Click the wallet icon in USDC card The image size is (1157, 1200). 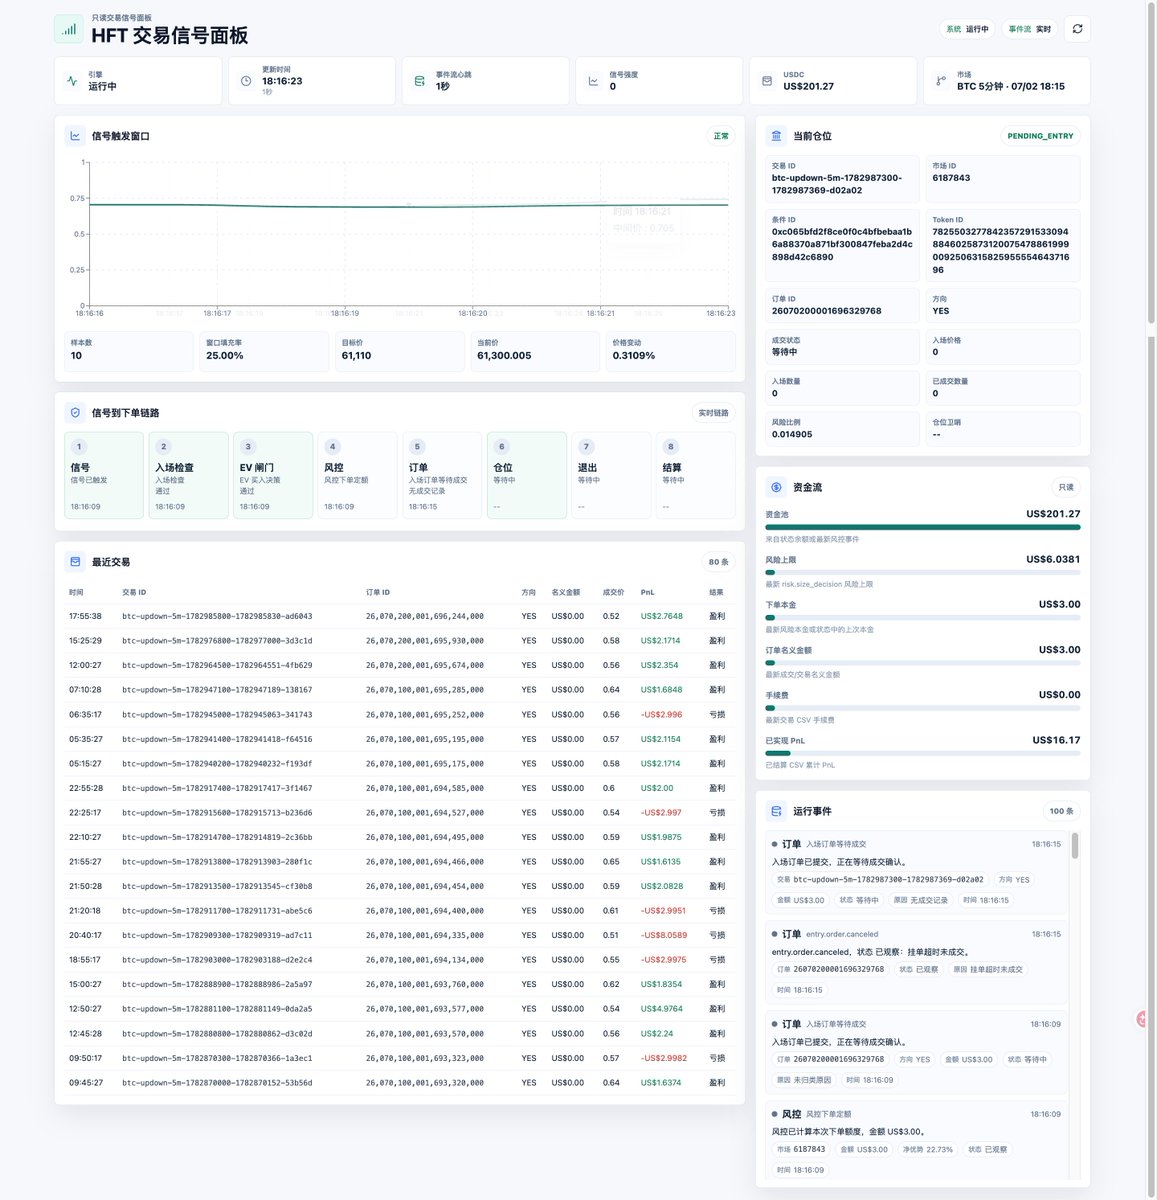tap(767, 81)
